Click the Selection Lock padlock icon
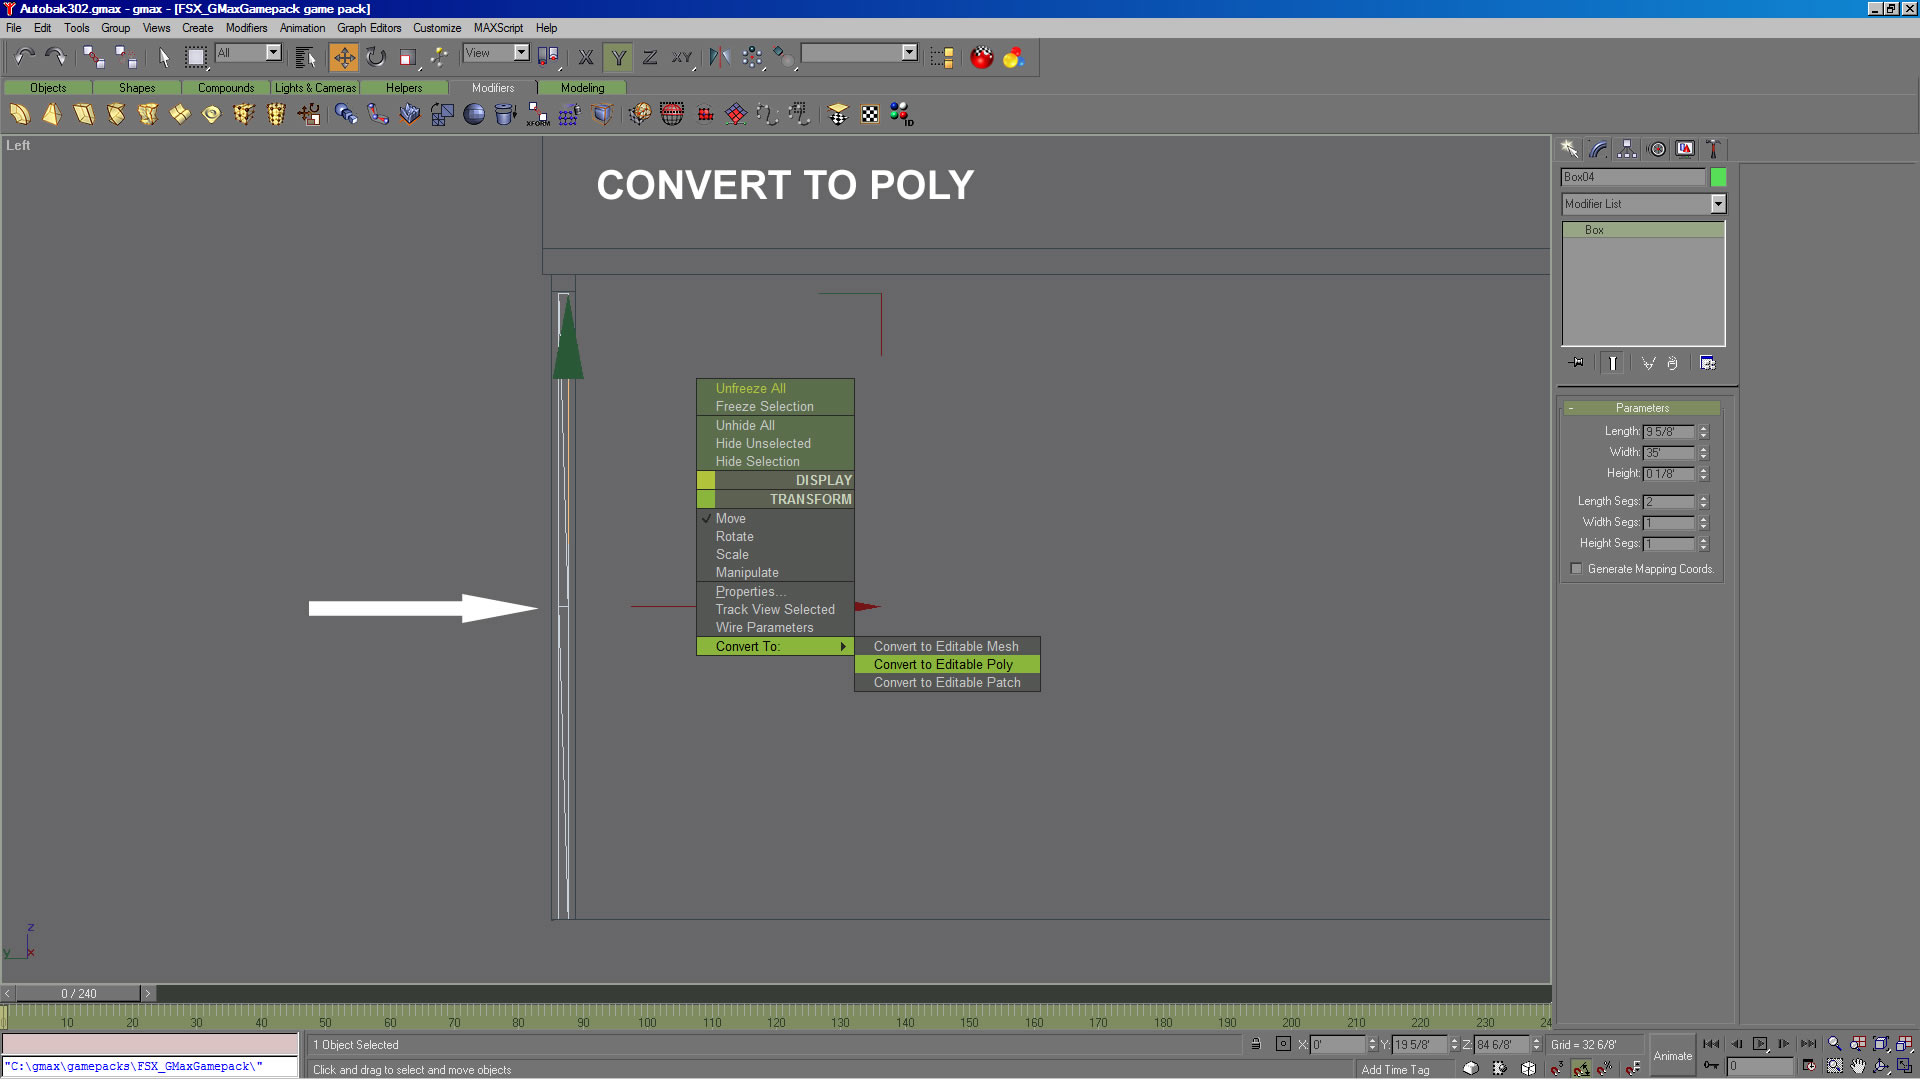 click(1256, 1044)
